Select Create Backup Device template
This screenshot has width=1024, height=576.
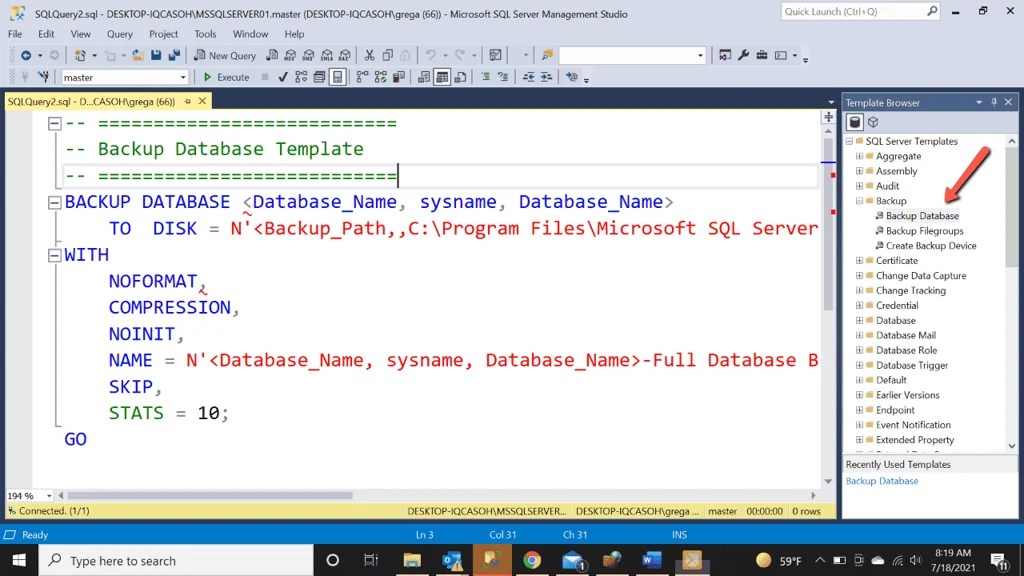coord(931,246)
